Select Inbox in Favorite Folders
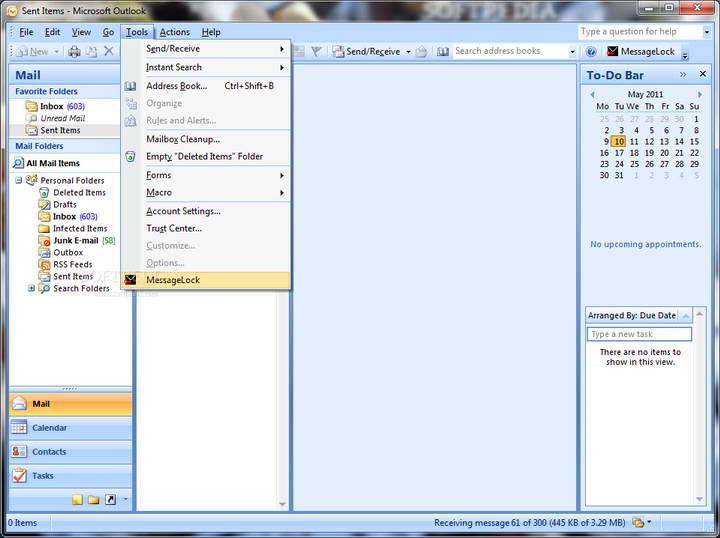Image resolution: width=720 pixels, height=538 pixels. [x=62, y=106]
